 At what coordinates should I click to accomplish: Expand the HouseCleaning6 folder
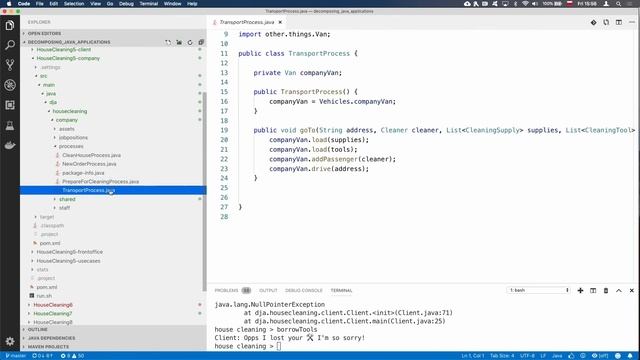[53, 305]
